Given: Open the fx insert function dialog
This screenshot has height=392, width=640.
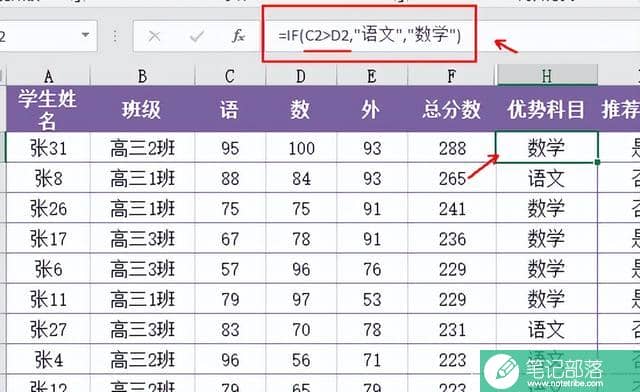Looking at the screenshot, I should click(x=238, y=36).
